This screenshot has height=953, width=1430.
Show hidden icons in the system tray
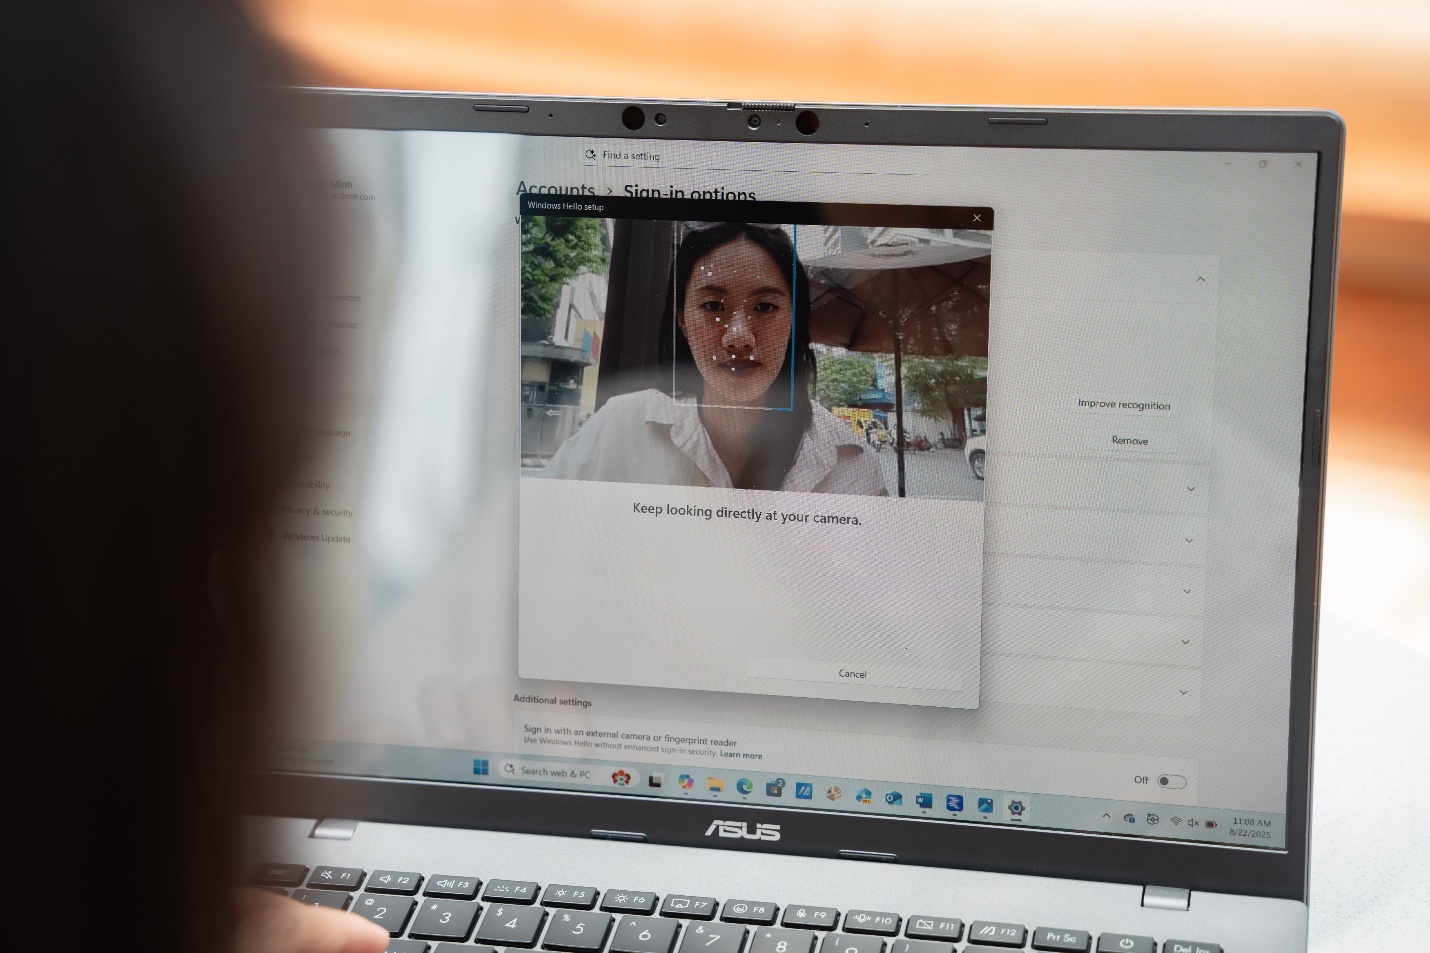[1107, 816]
